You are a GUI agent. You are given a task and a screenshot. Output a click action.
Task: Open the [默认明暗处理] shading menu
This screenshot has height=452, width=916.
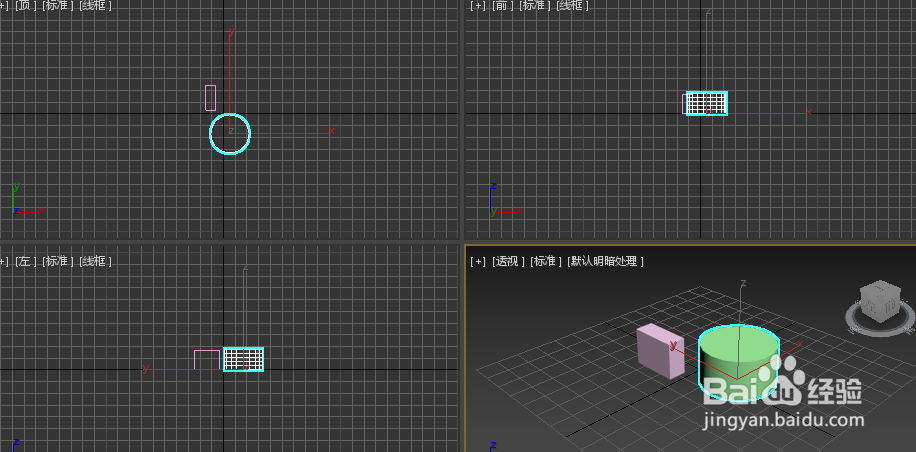pyautogui.click(x=605, y=261)
